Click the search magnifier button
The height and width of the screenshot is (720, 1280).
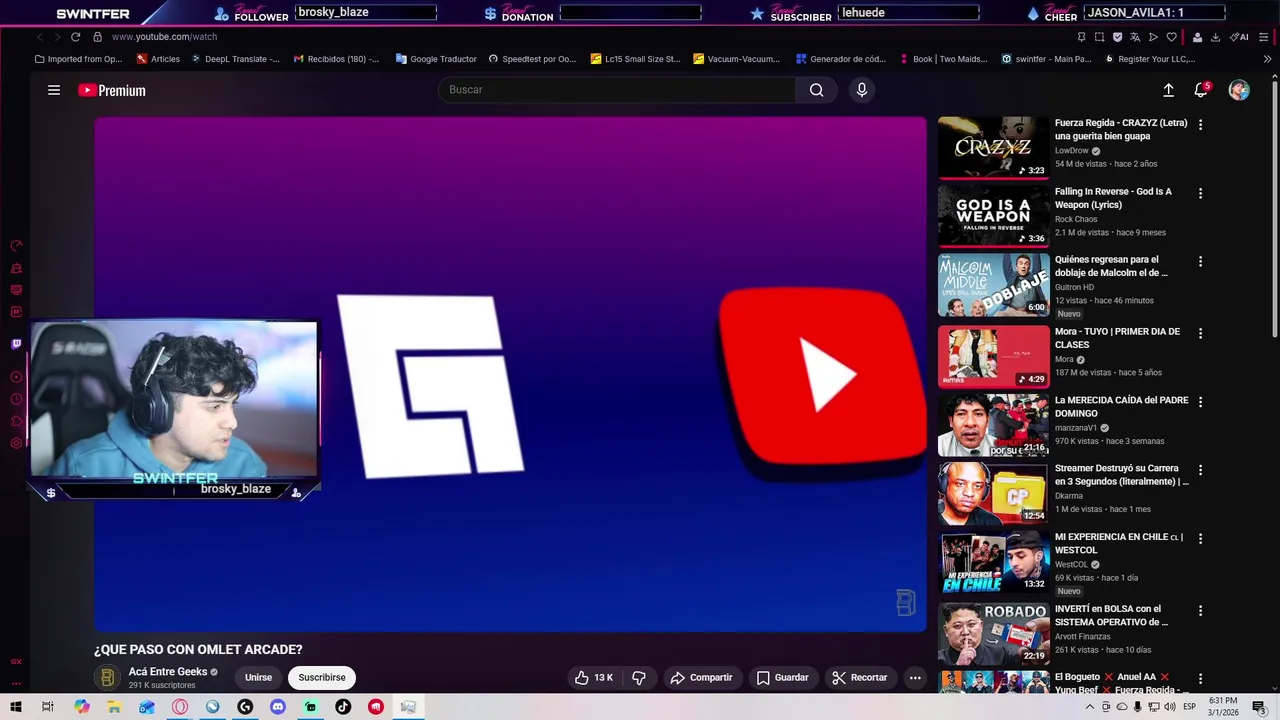(817, 90)
